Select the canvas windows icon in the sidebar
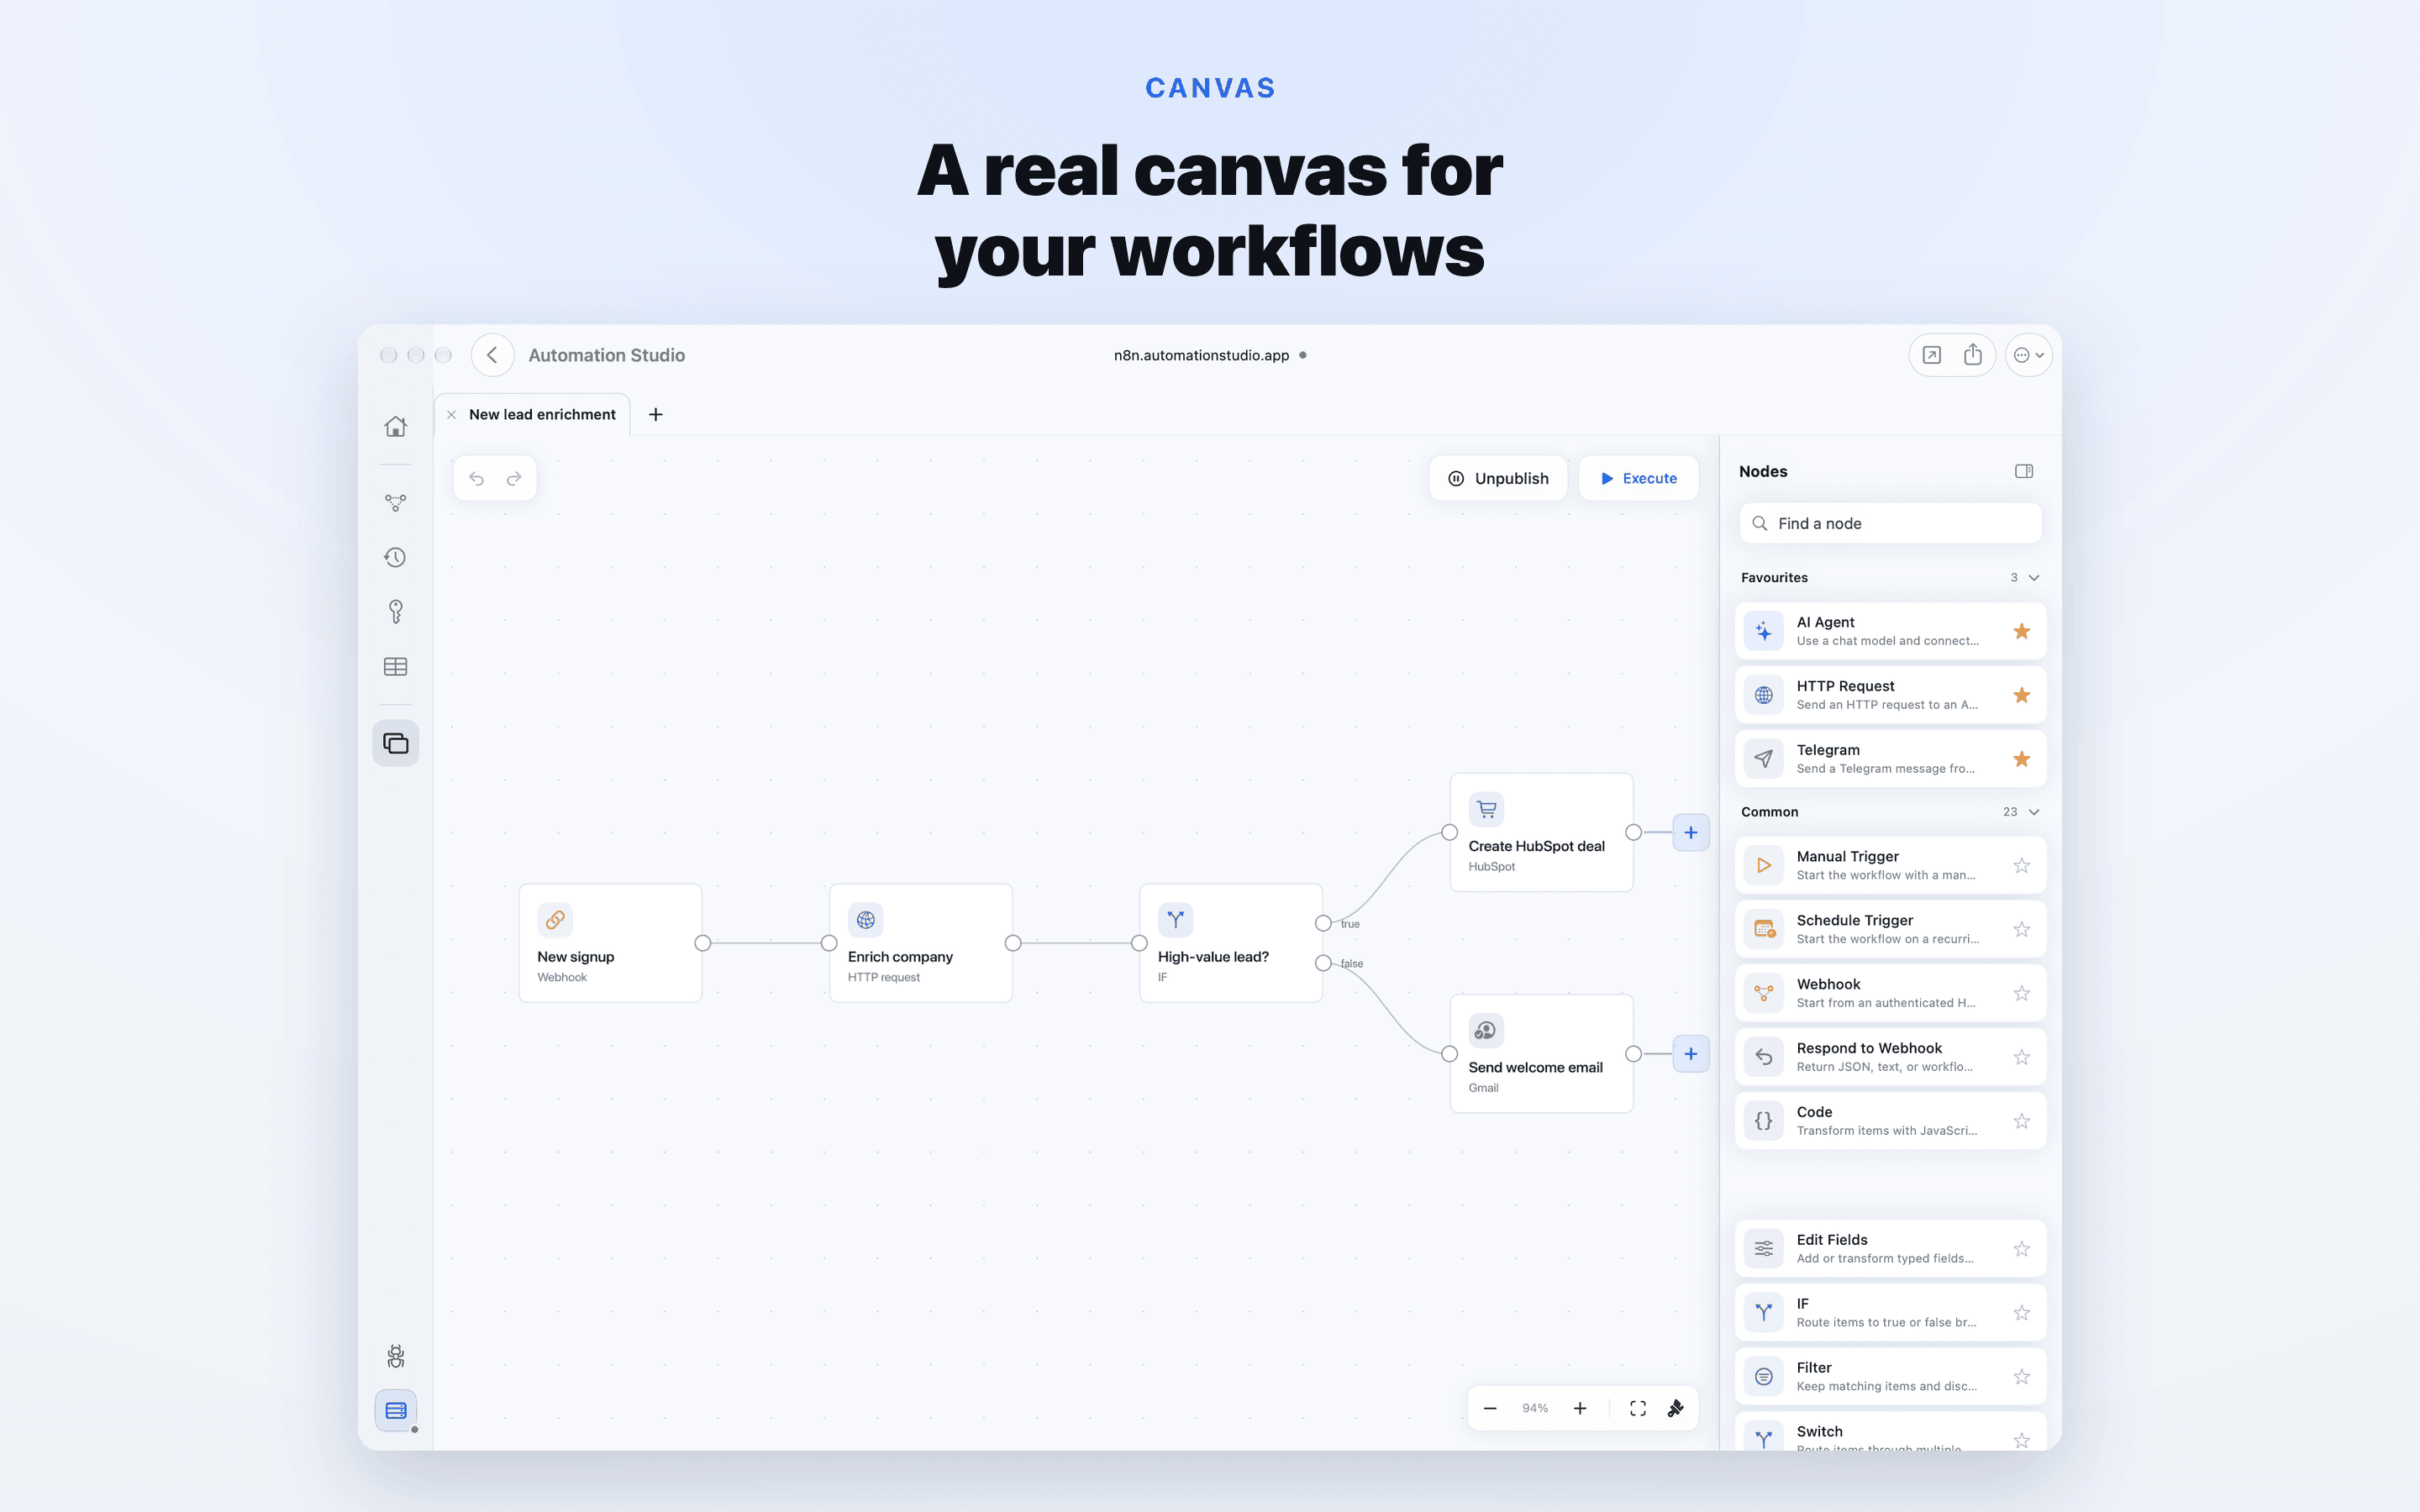 [x=395, y=743]
